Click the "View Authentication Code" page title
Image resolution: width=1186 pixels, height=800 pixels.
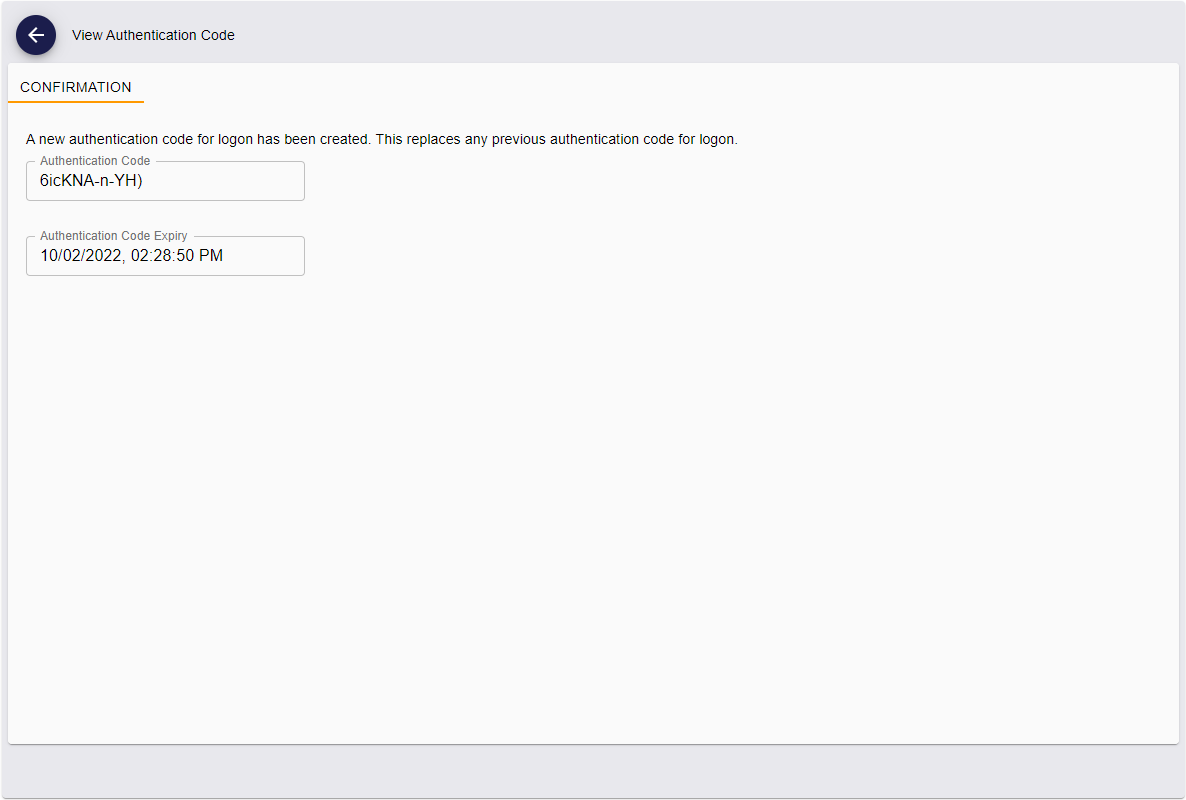(x=153, y=35)
